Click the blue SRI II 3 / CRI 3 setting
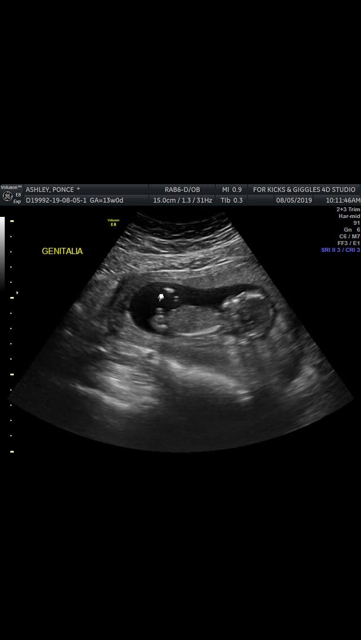The height and width of the screenshot is (640, 361). point(341,250)
